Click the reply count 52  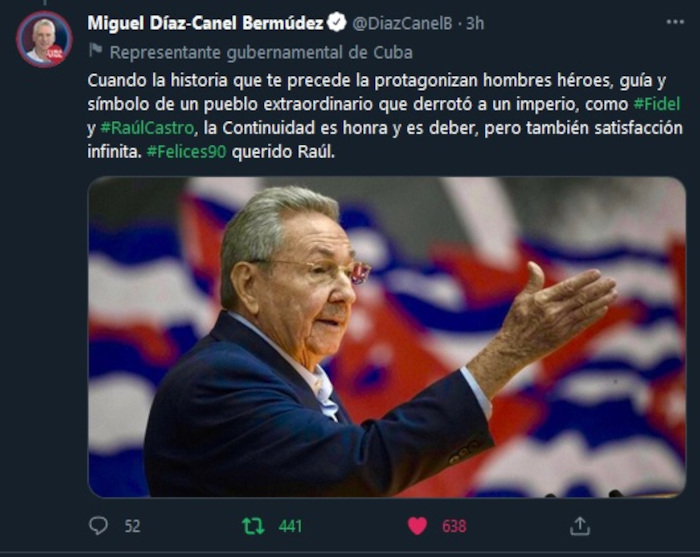click(132, 526)
